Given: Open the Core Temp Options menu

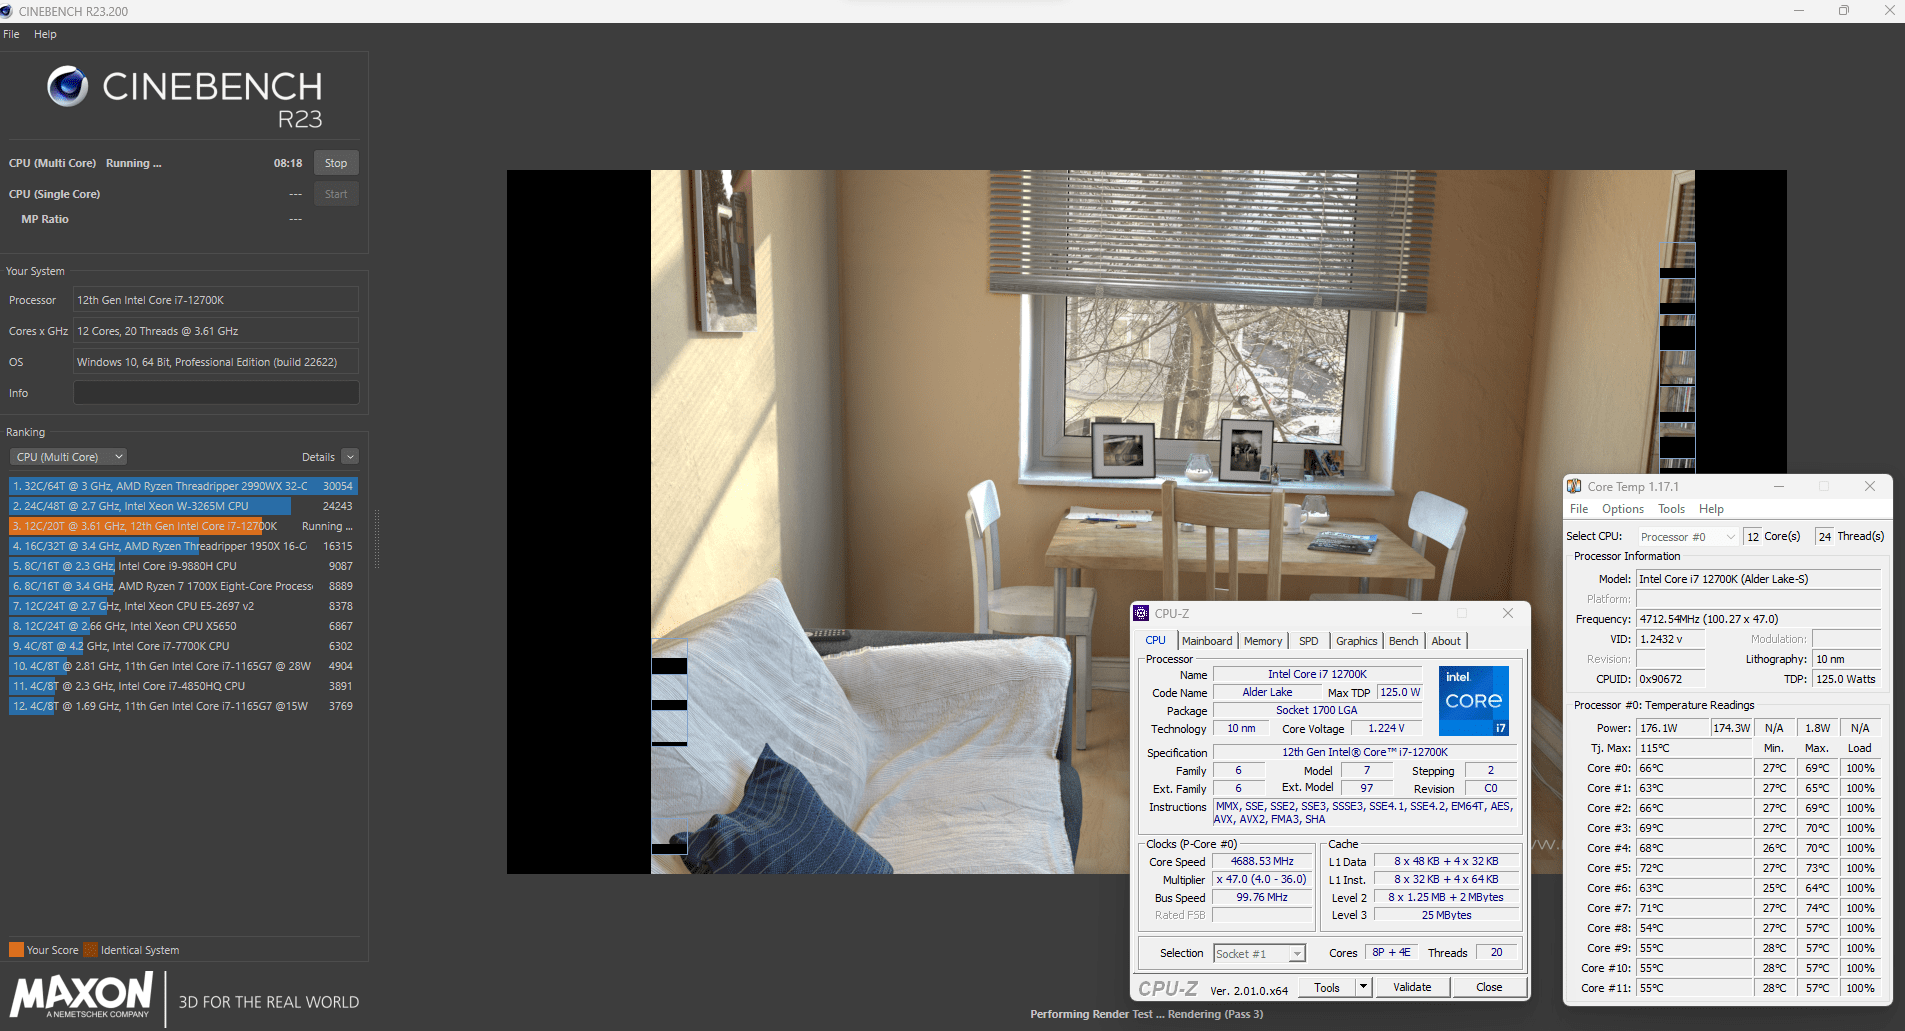Looking at the screenshot, I should point(1623,509).
